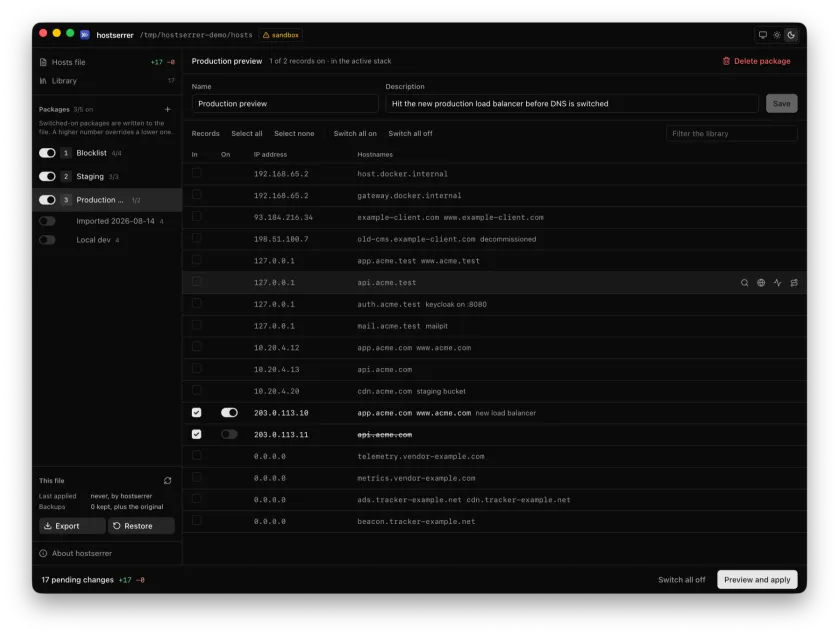The image size is (840, 637).
Task: Click the 93.184.216.34 IP address cell
Action: [x=283, y=218]
